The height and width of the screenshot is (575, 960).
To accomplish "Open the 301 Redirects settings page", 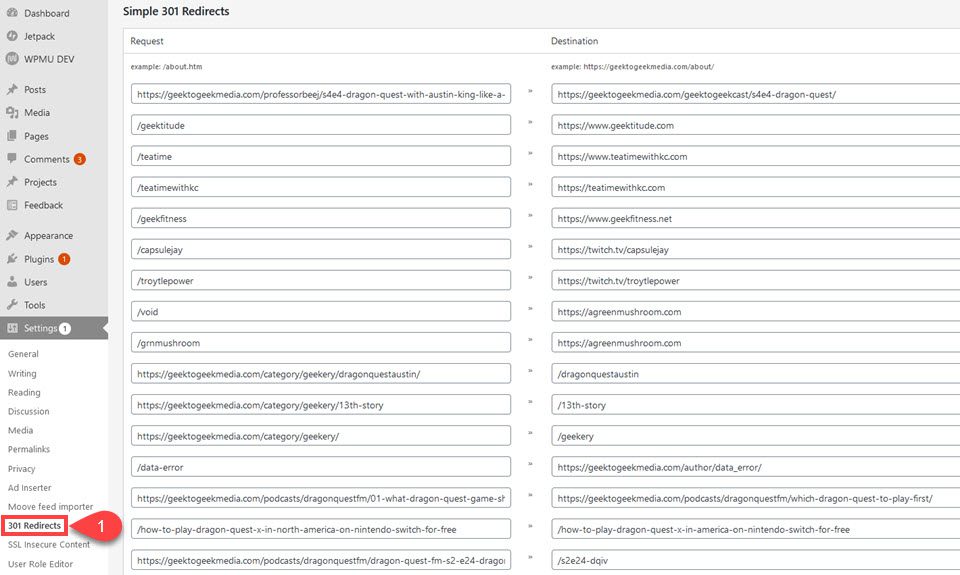I will pyautogui.click(x=34, y=525).
